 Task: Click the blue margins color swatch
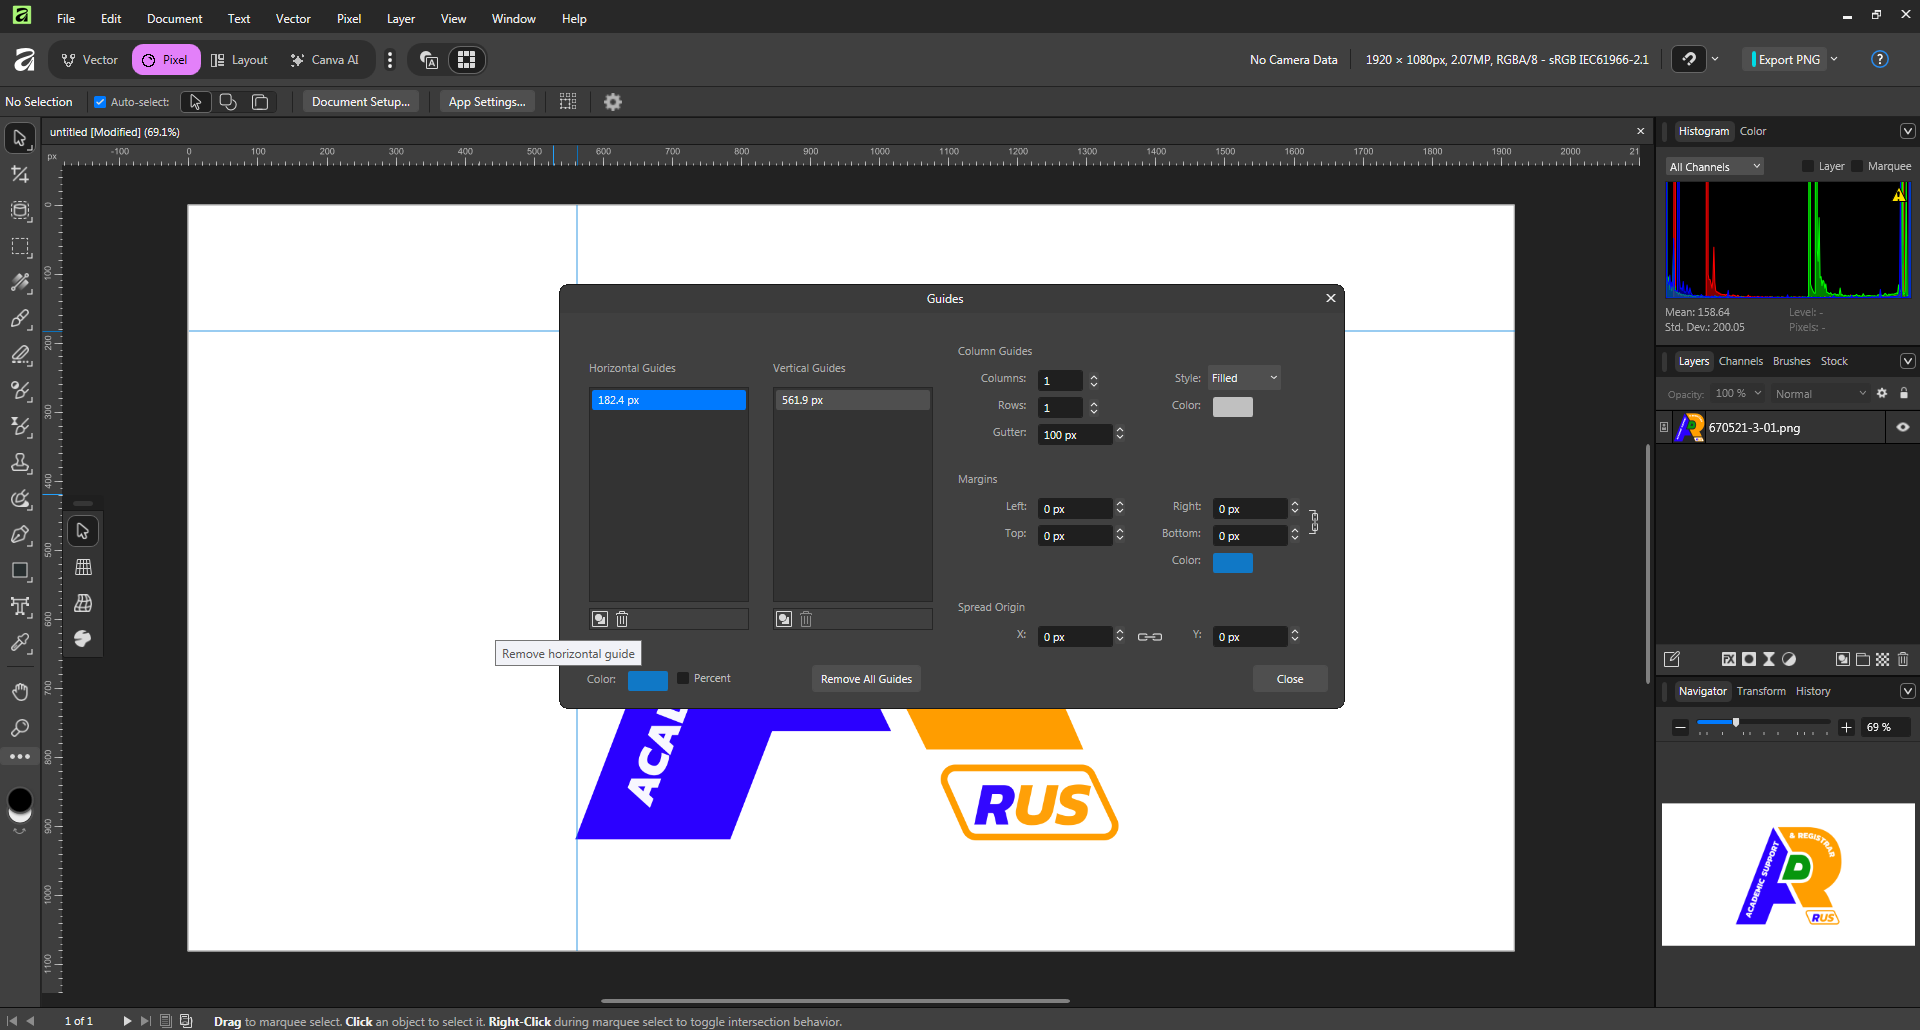click(x=1232, y=562)
